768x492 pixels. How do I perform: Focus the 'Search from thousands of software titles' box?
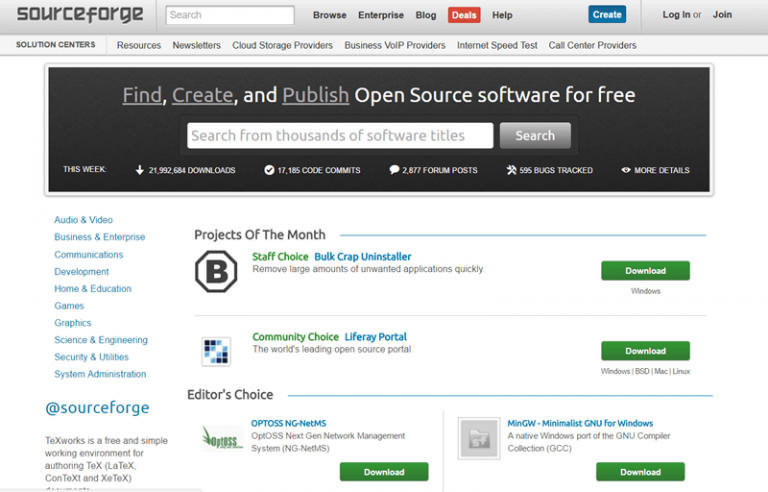coord(340,135)
